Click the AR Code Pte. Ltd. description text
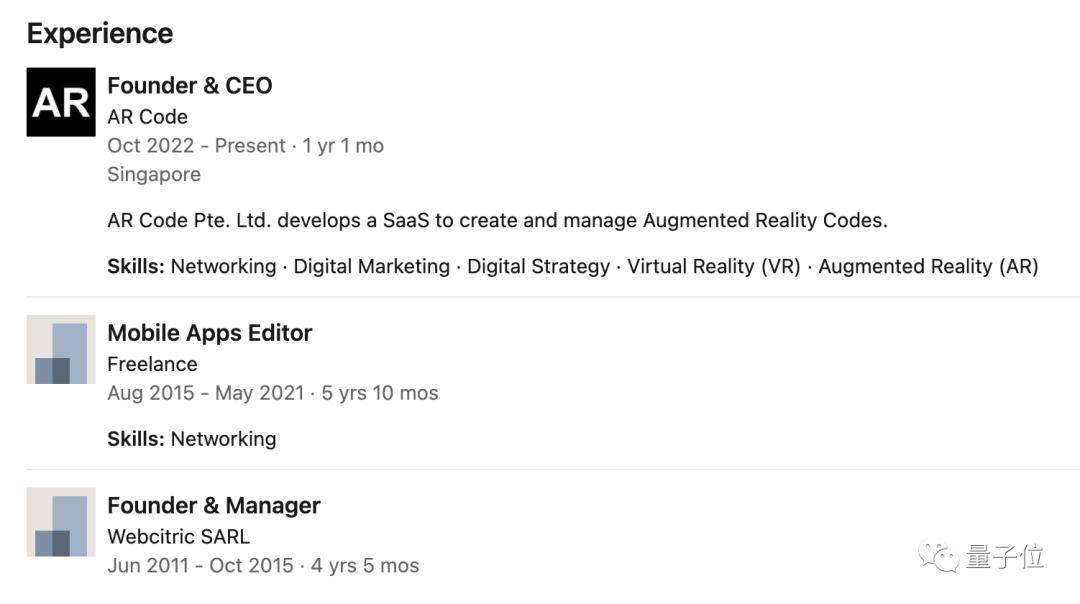This screenshot has width=1080, height=604. [x=497, y=220]
